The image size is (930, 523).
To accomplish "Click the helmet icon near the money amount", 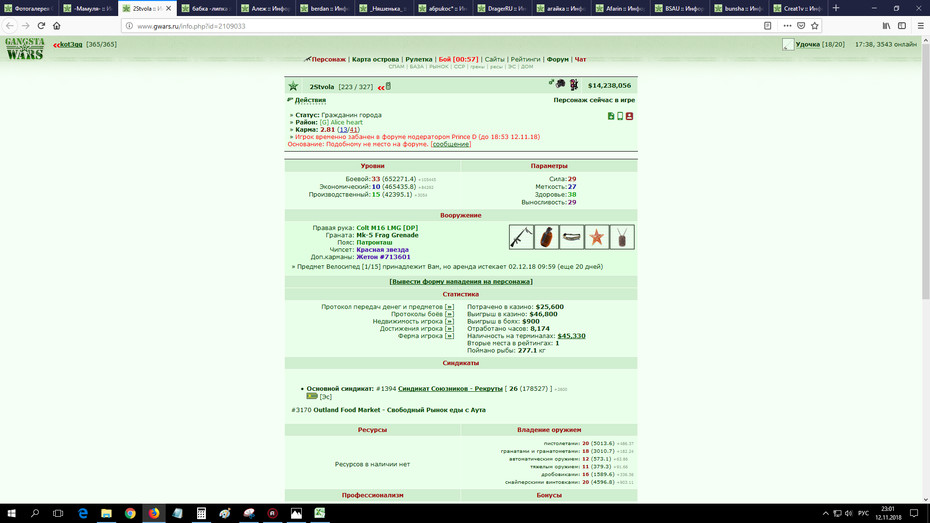I will [x=560, y=84].
